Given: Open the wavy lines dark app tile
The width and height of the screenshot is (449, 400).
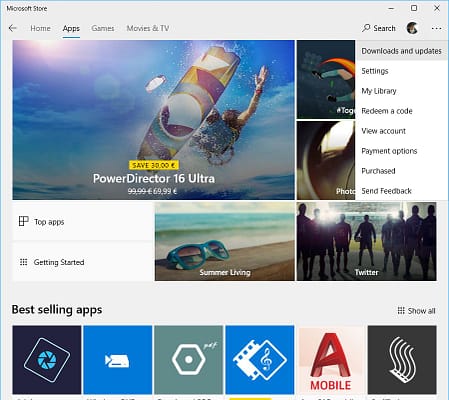Looking at the screenshot, I should pos(402,360).
